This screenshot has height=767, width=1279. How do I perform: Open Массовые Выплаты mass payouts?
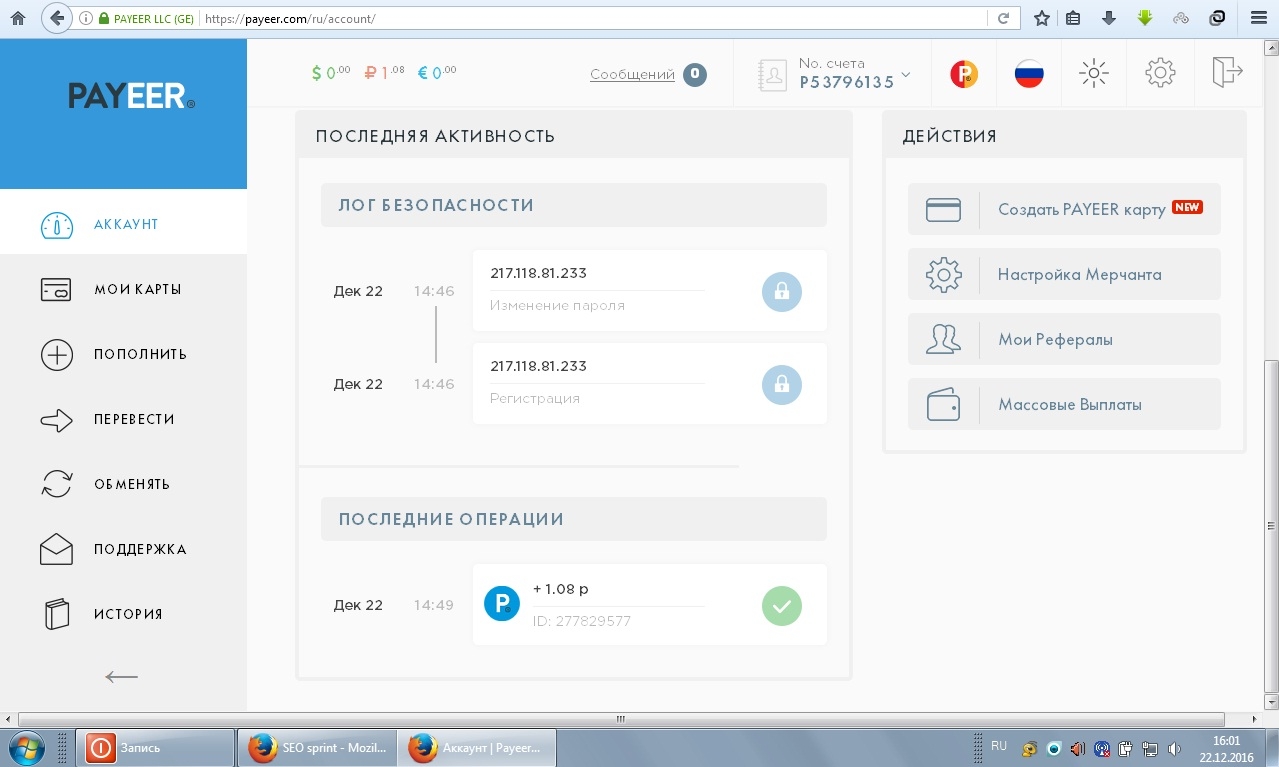coord(1064,404)
